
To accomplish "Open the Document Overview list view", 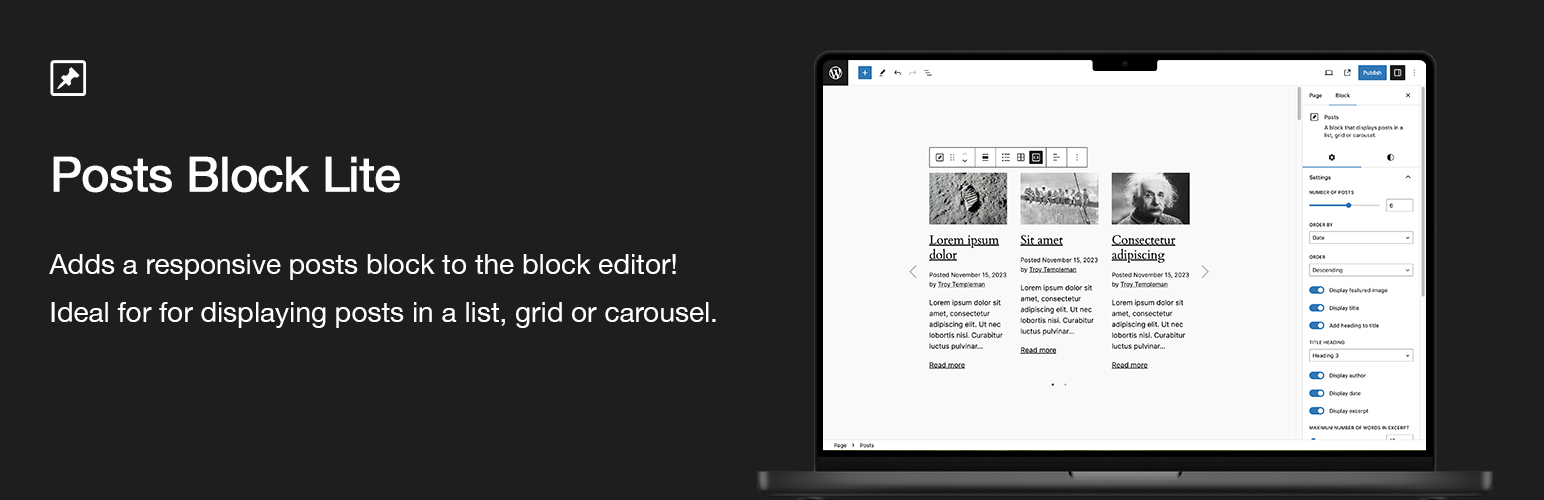I will coord(928,73).
